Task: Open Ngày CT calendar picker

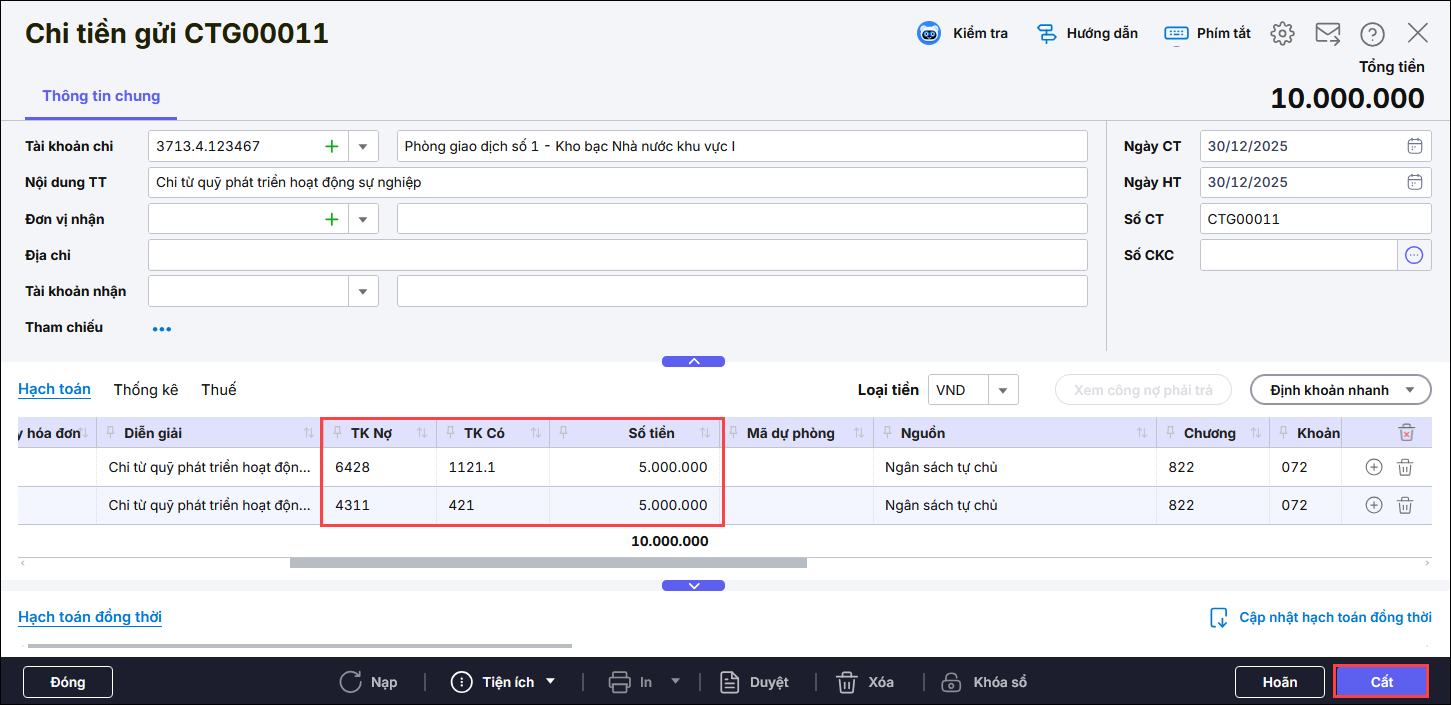Action: click(x=1414, y=146)
